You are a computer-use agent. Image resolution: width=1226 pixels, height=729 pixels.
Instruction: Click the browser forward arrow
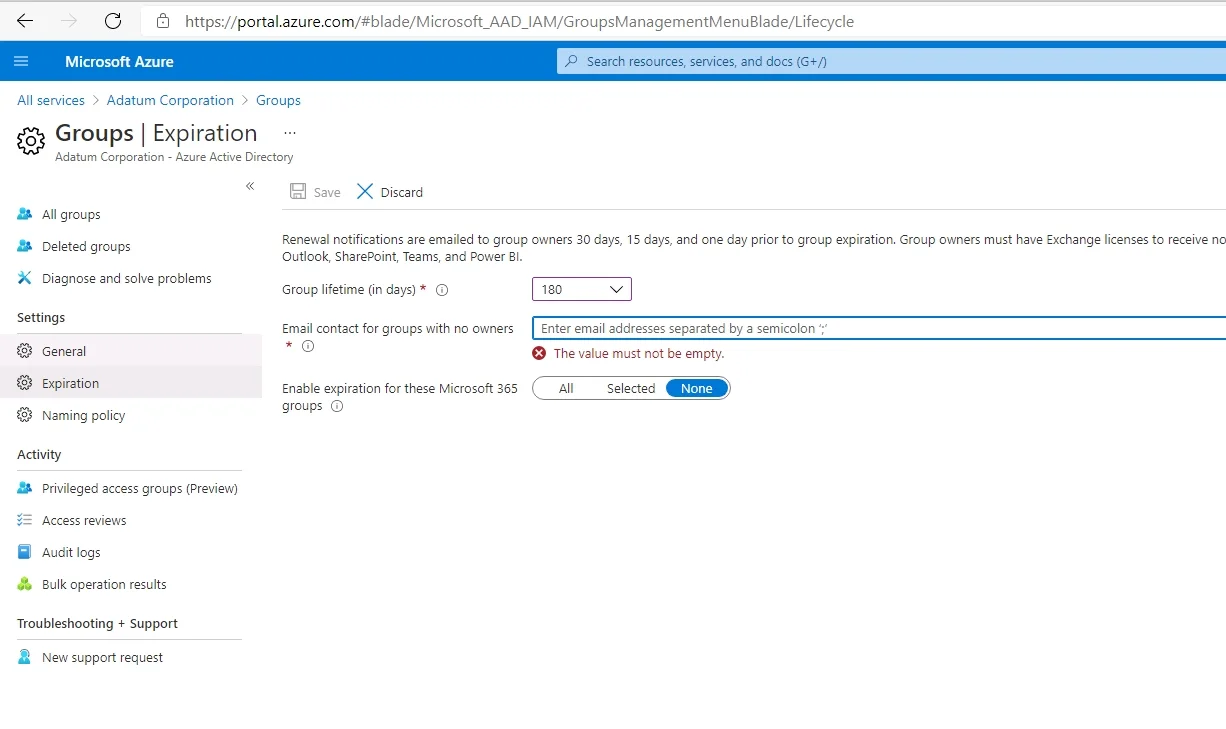coord(69,20)
